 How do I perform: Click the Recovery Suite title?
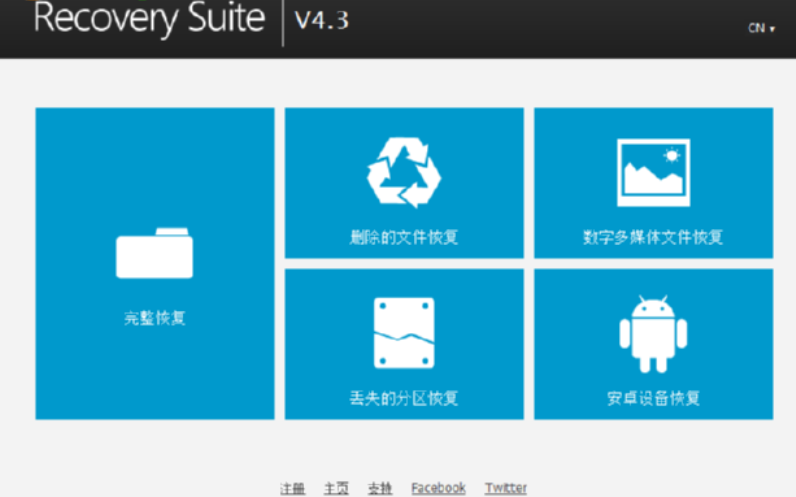click(149, 19)
